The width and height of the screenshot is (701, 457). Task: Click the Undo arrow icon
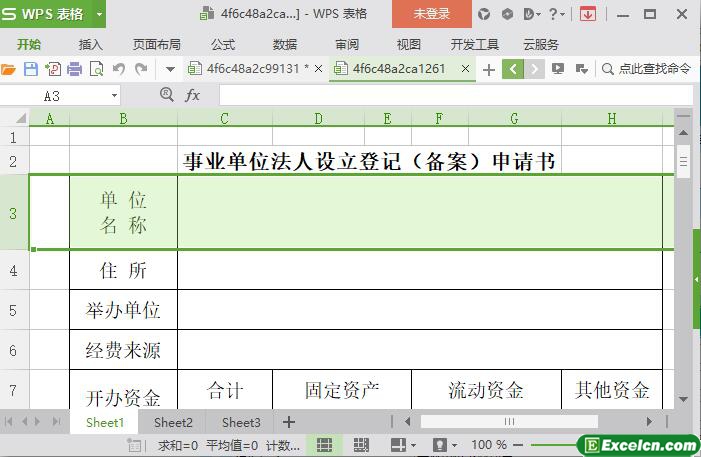click(119, 69)
